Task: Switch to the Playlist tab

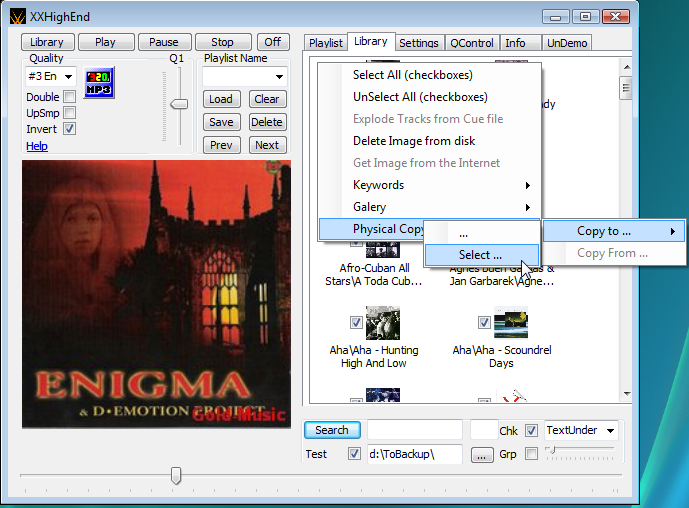Action: click(x=326, y=43)
